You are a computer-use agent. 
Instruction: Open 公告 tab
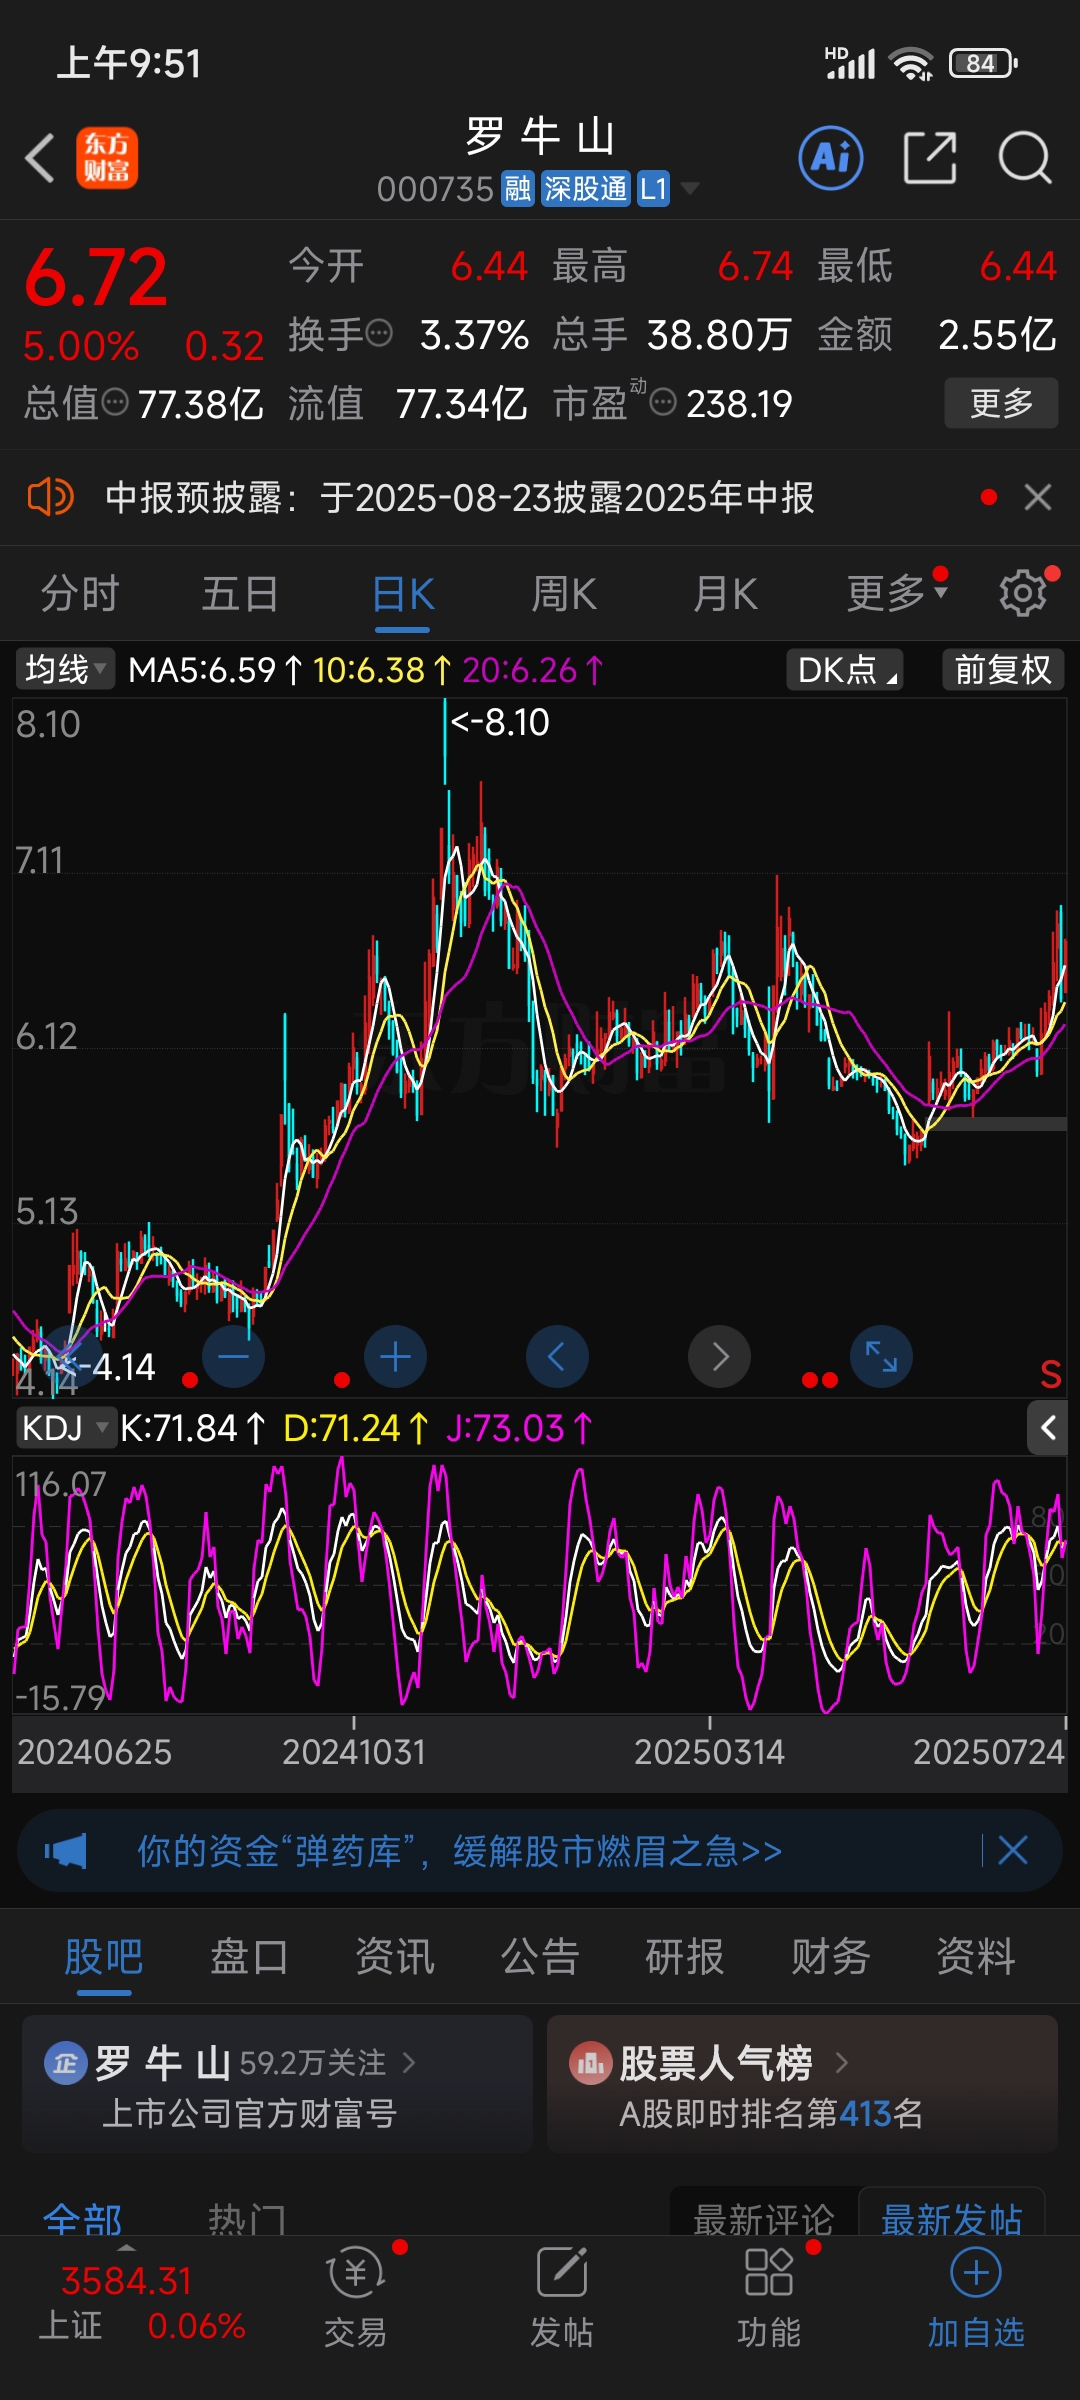click(540, 1956)
